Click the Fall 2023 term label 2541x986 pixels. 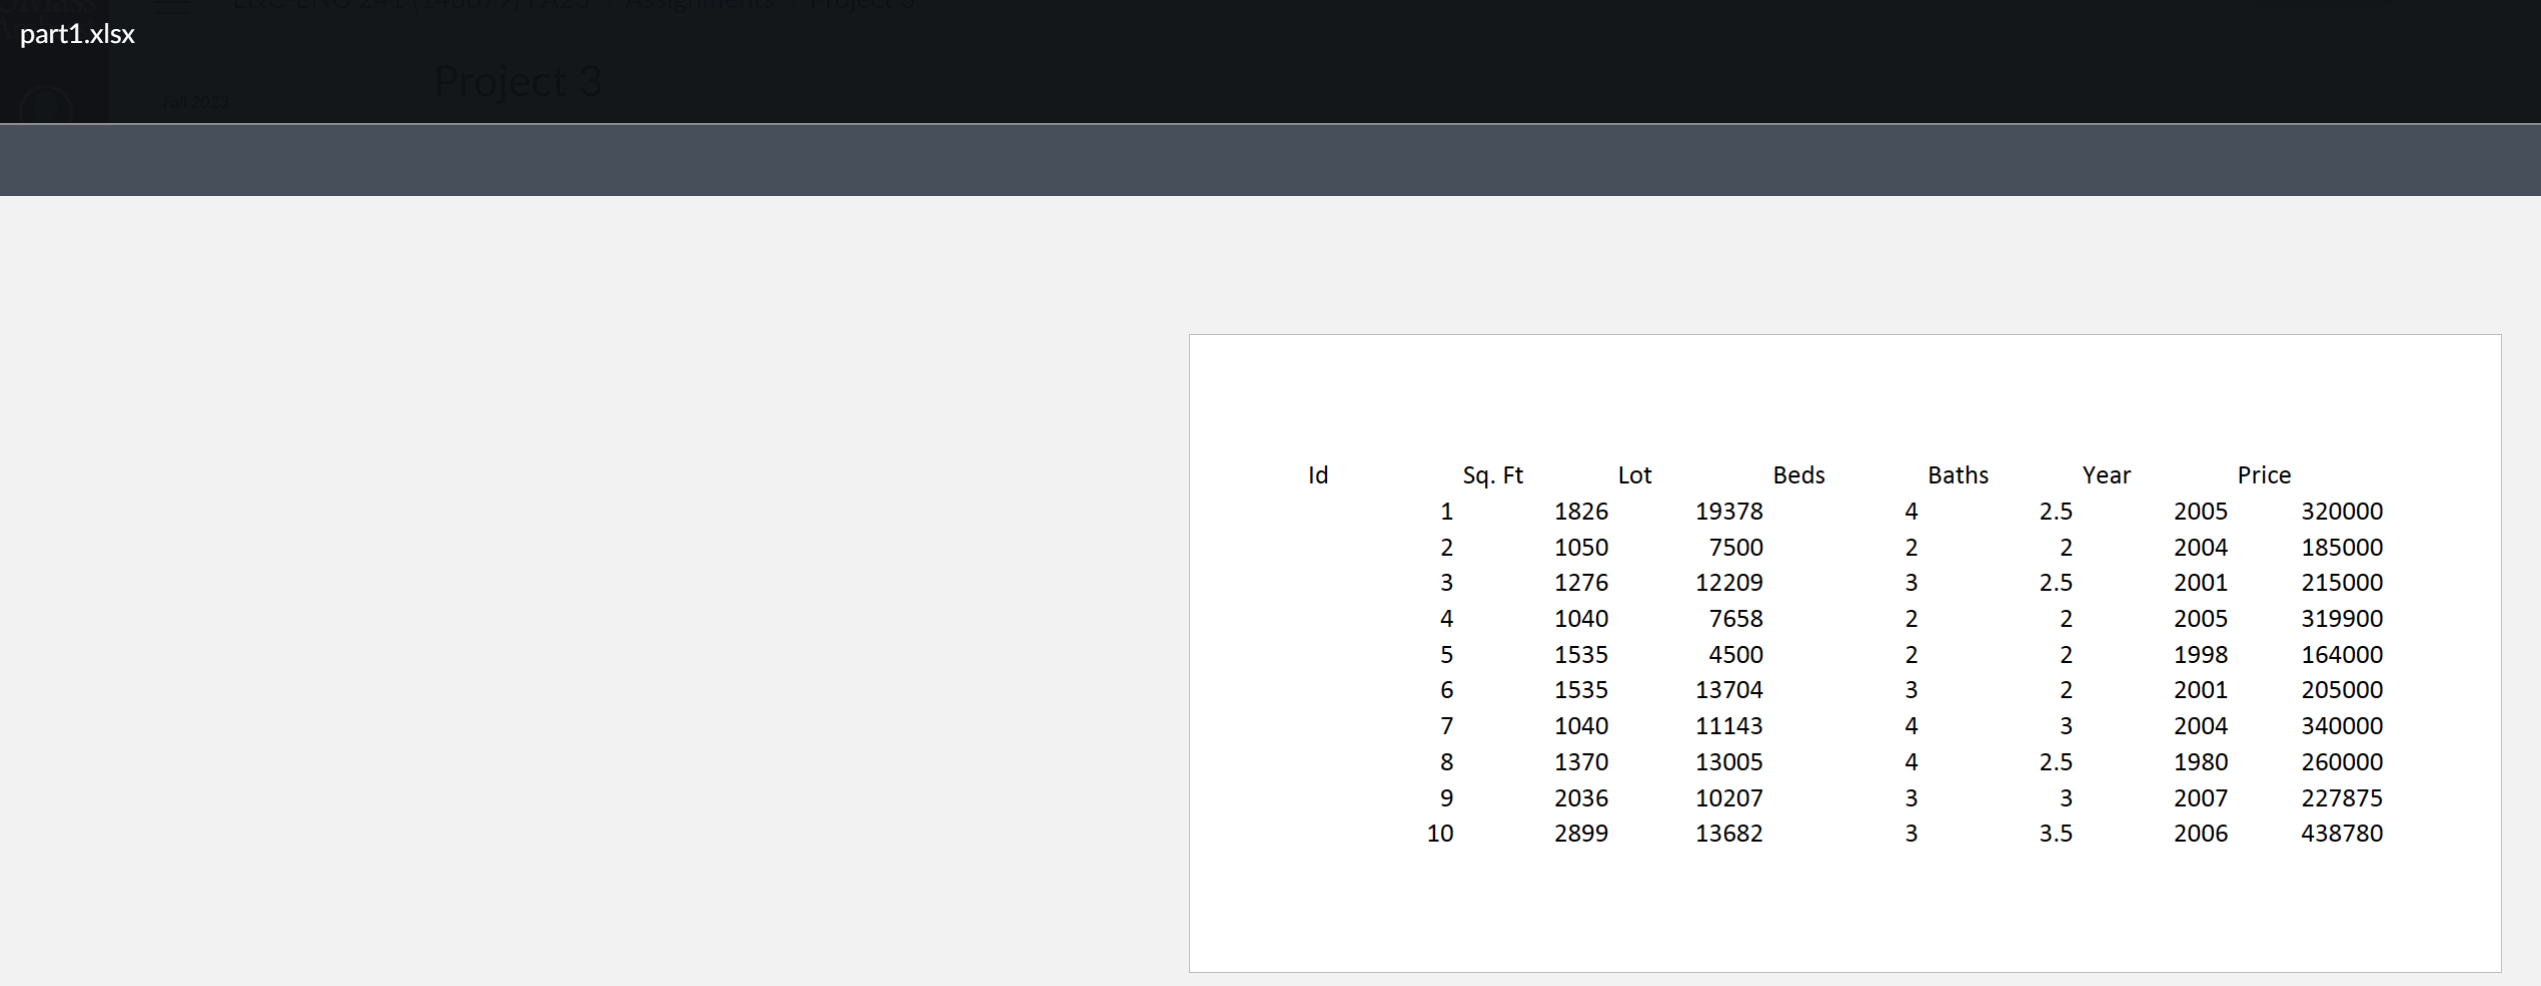point(195,102)
